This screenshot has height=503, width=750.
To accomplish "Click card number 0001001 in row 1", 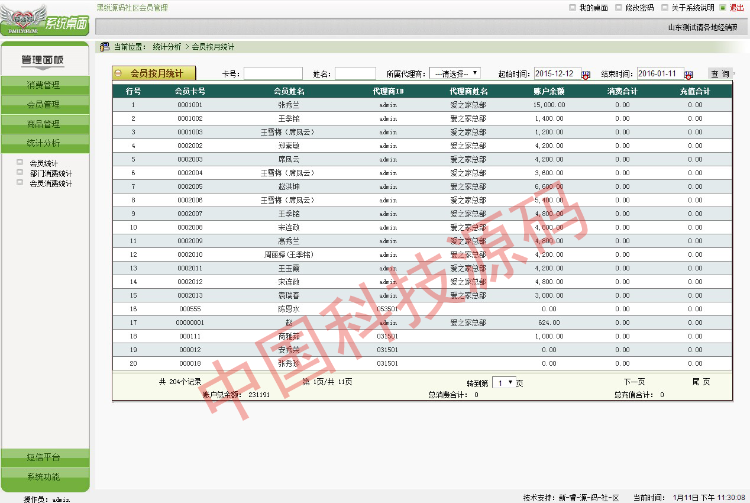I will [x=189, y=105].
